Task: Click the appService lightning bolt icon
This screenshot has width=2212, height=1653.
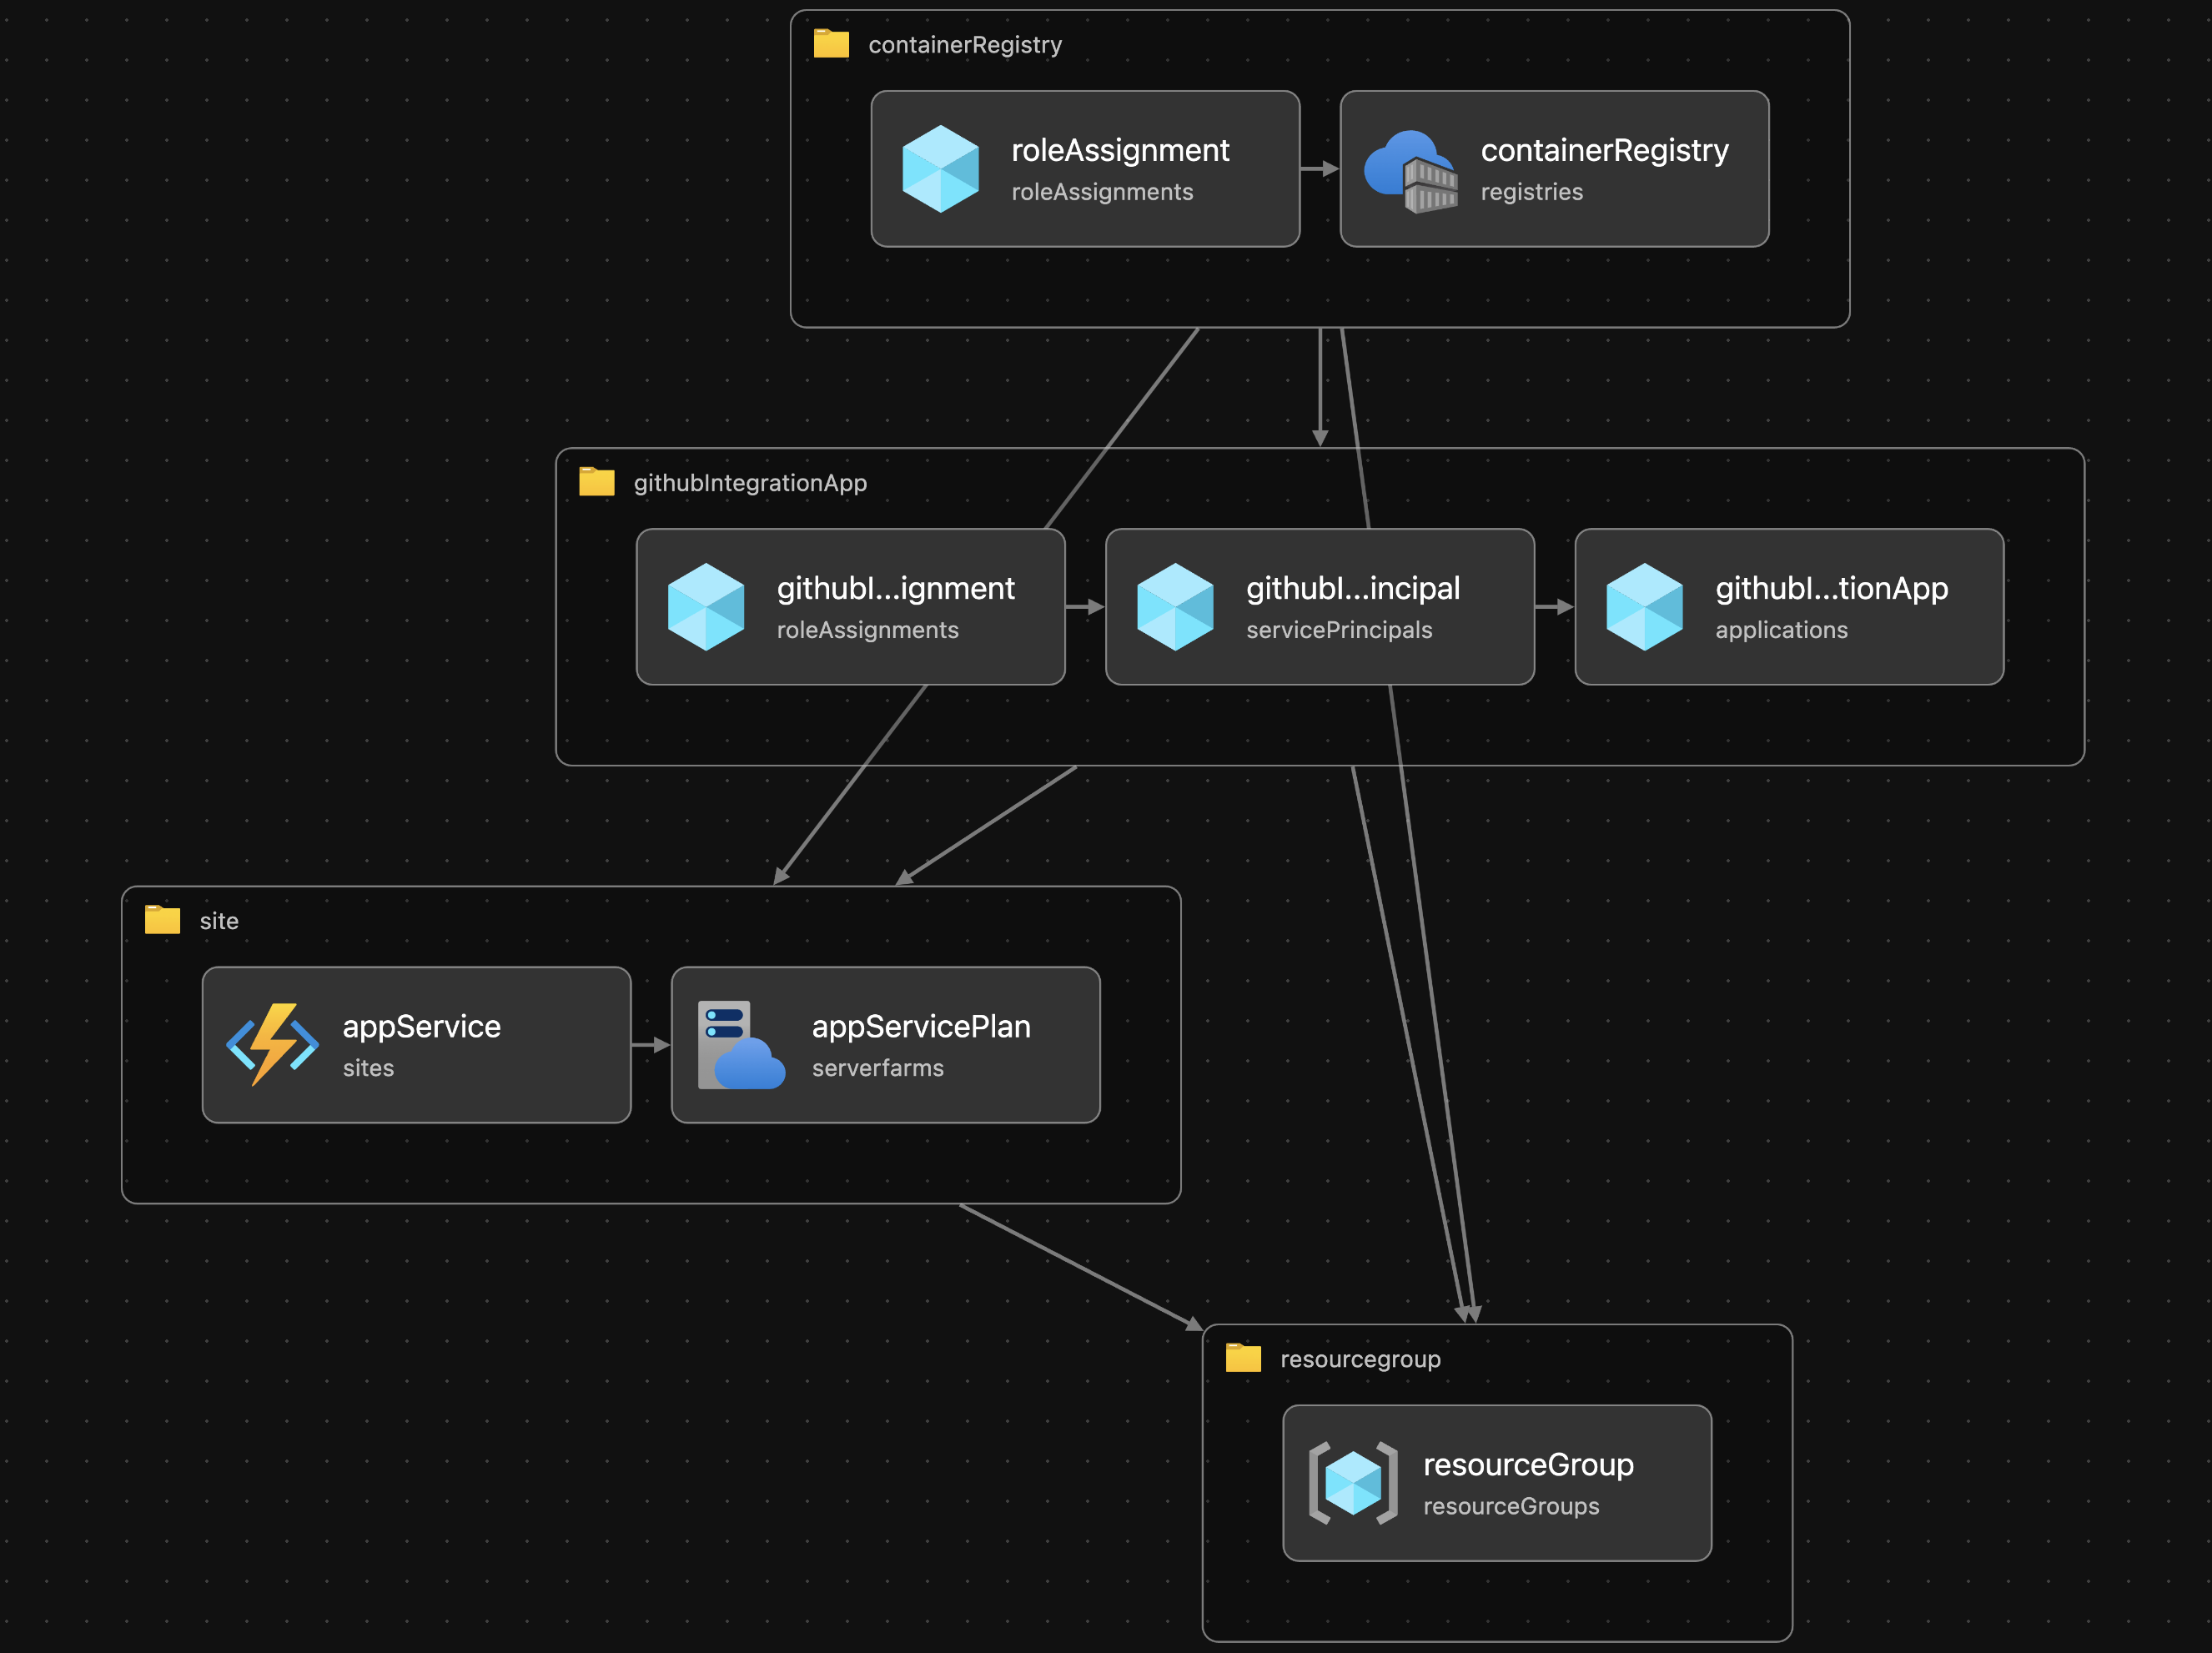Action: click(x=270, y=1045)
